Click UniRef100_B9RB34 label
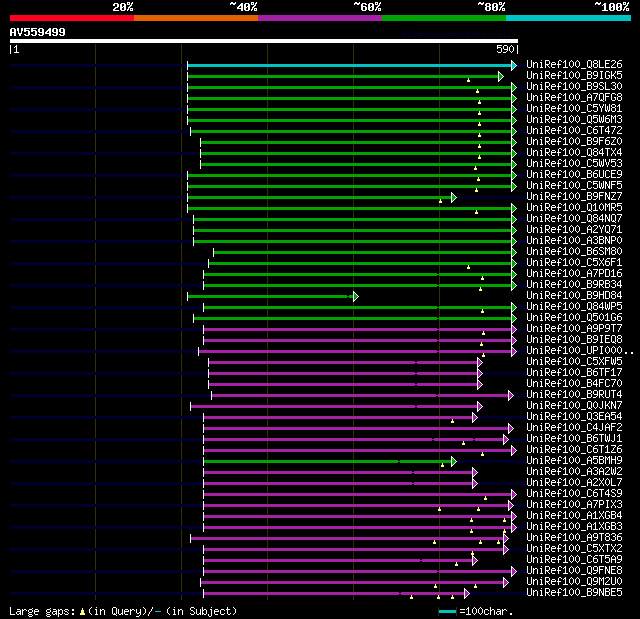Image resolution: width=640 pixels, height=619 pixels. coord(574,285)
